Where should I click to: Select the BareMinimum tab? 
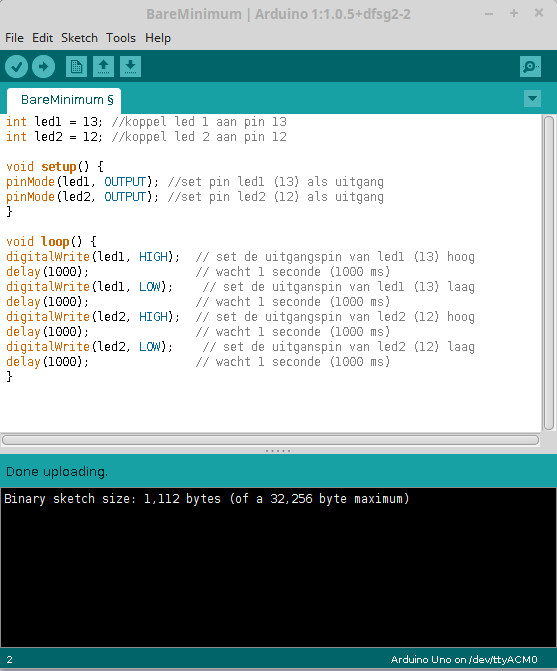click(64, 100)
